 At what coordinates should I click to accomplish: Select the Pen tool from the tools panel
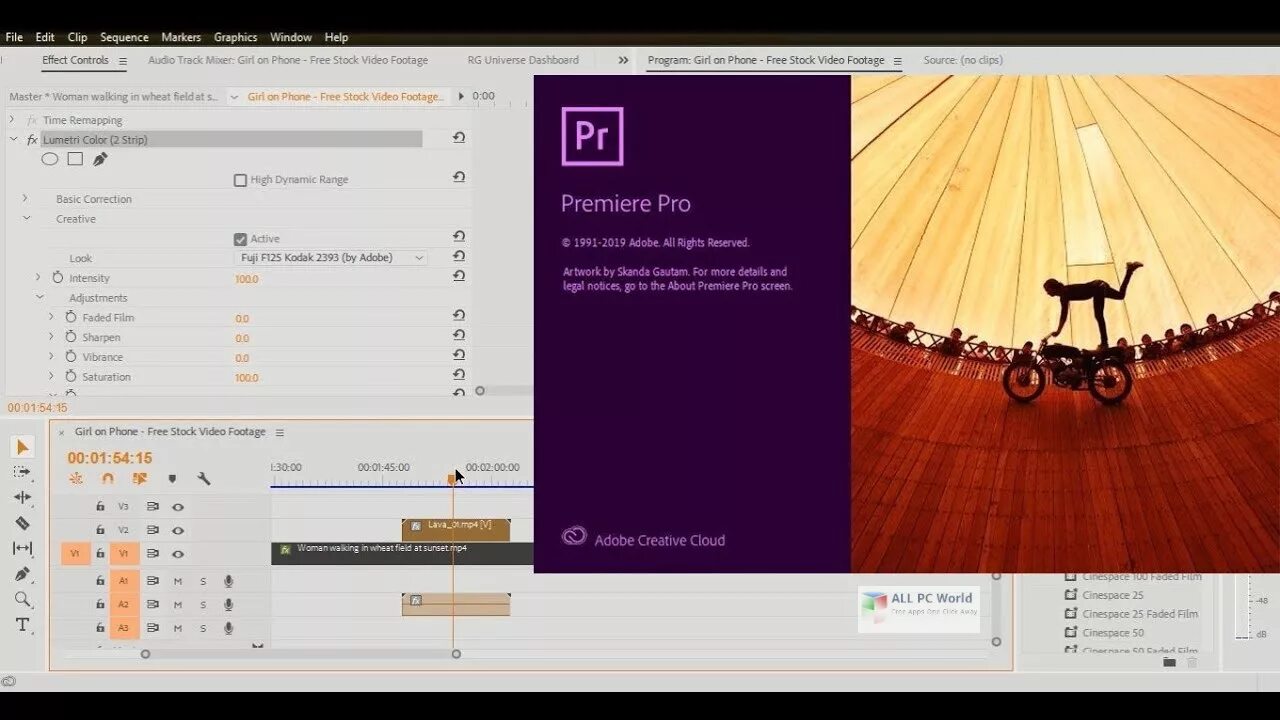22,575
